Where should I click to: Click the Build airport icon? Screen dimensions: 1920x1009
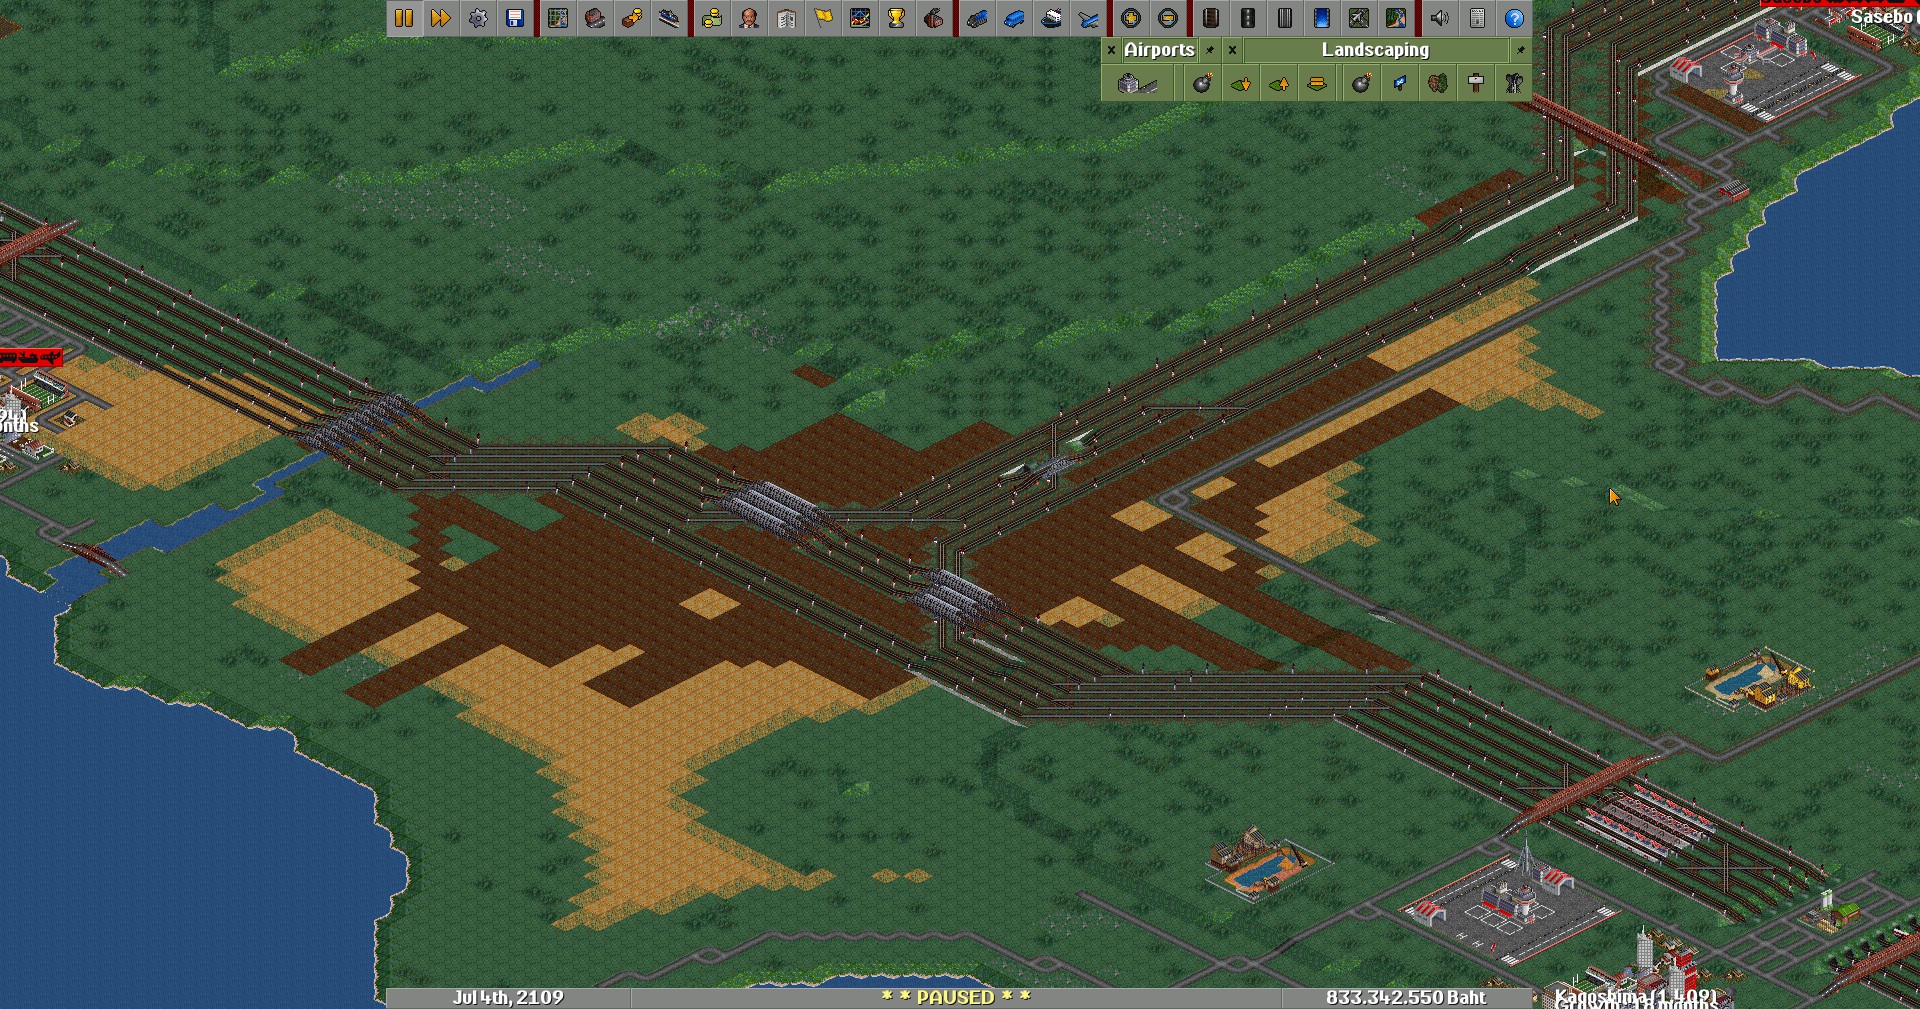point(1137,84)
